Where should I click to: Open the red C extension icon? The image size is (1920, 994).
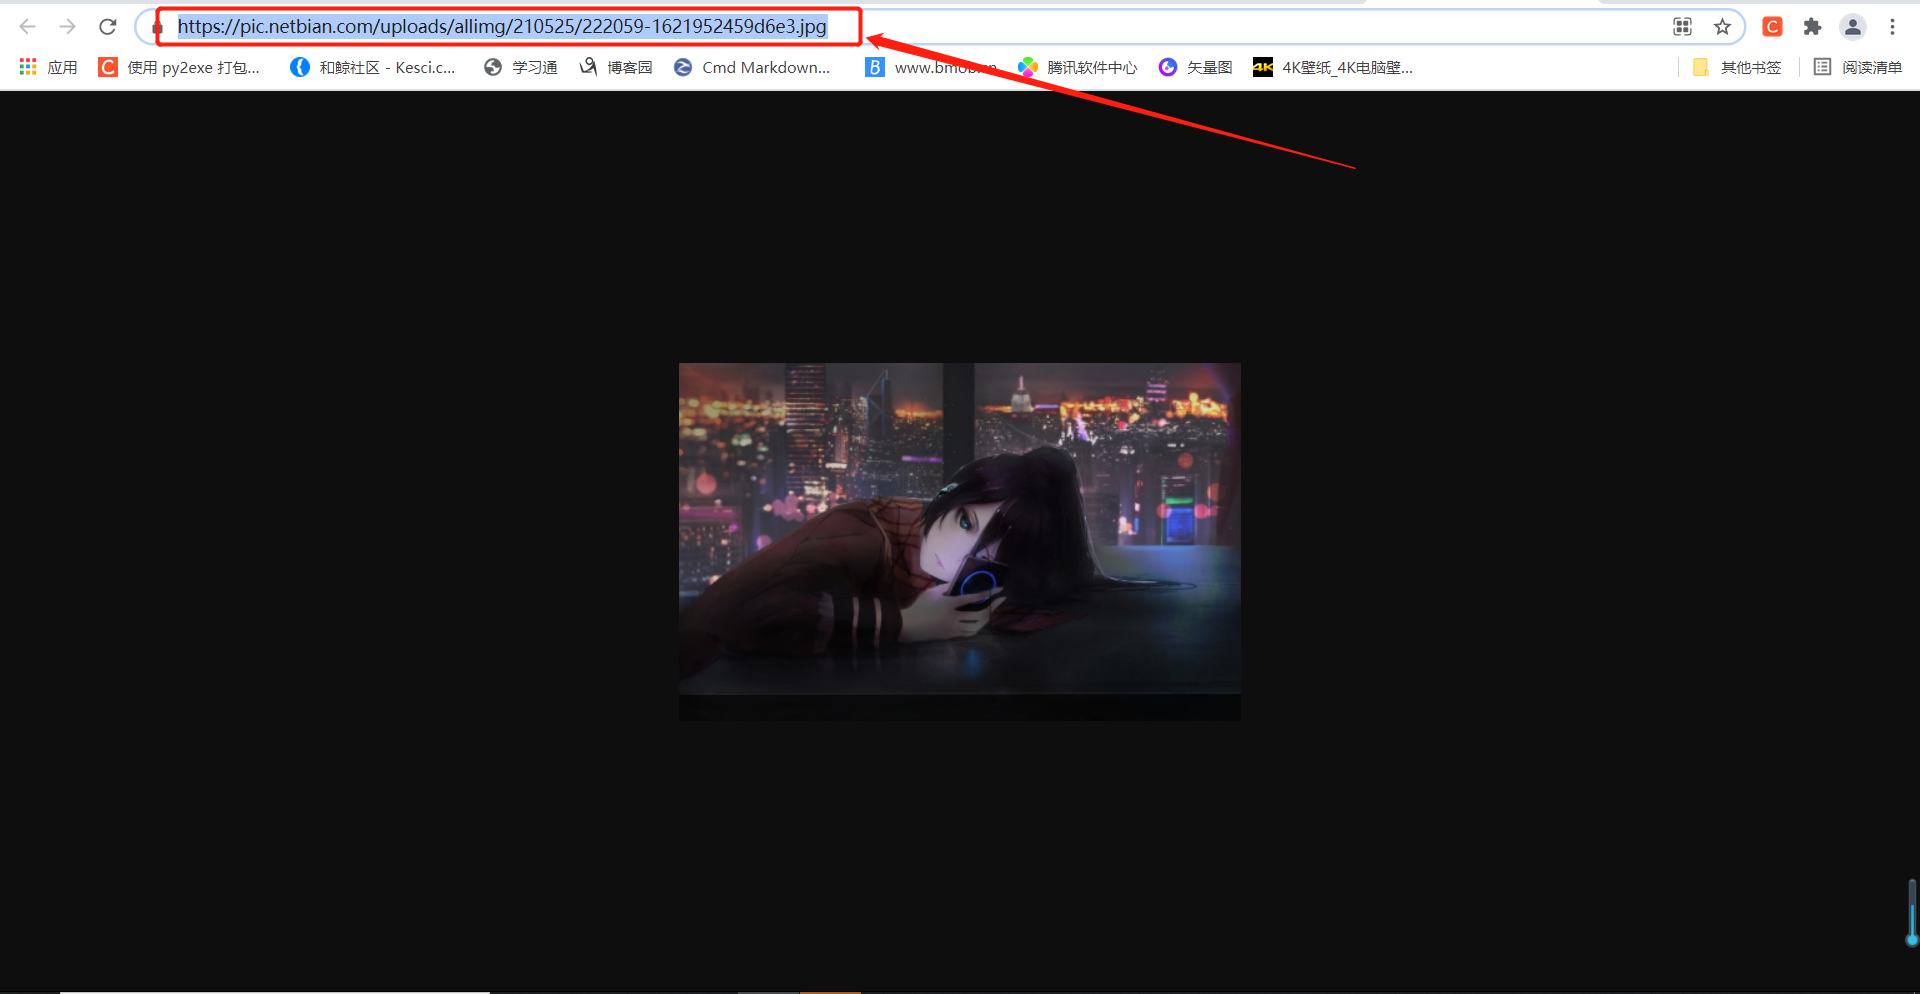pos(1772,27)
